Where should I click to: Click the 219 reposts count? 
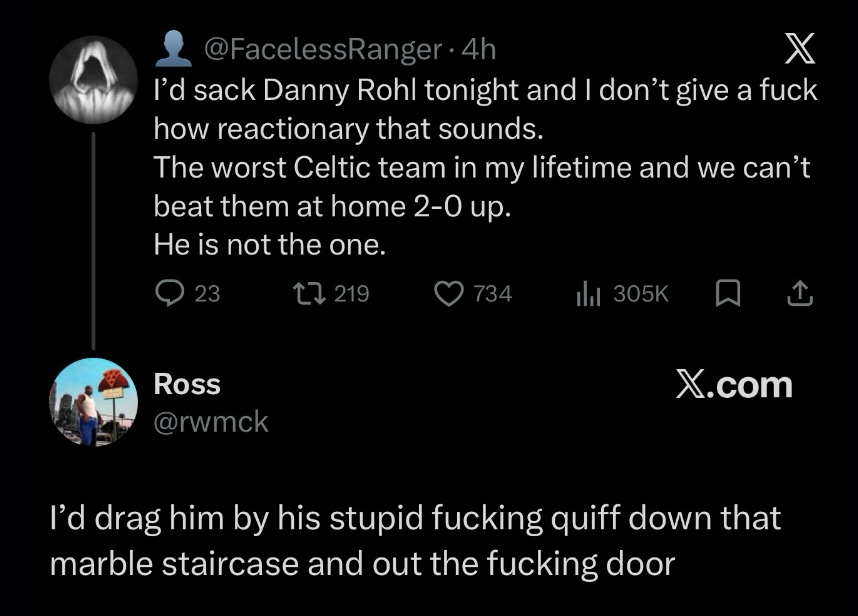(x=351, y=293)
